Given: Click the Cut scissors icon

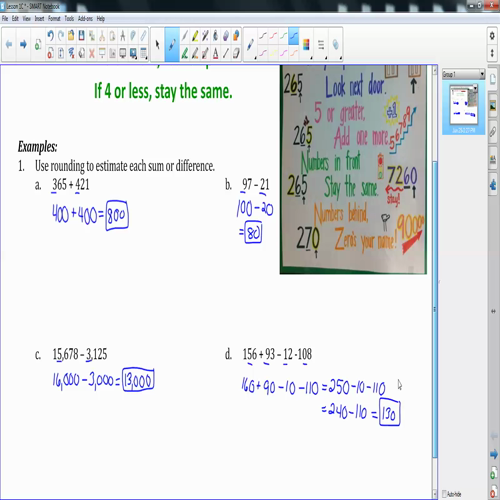Looking at the screenshot, I should [x=102, y=35].
